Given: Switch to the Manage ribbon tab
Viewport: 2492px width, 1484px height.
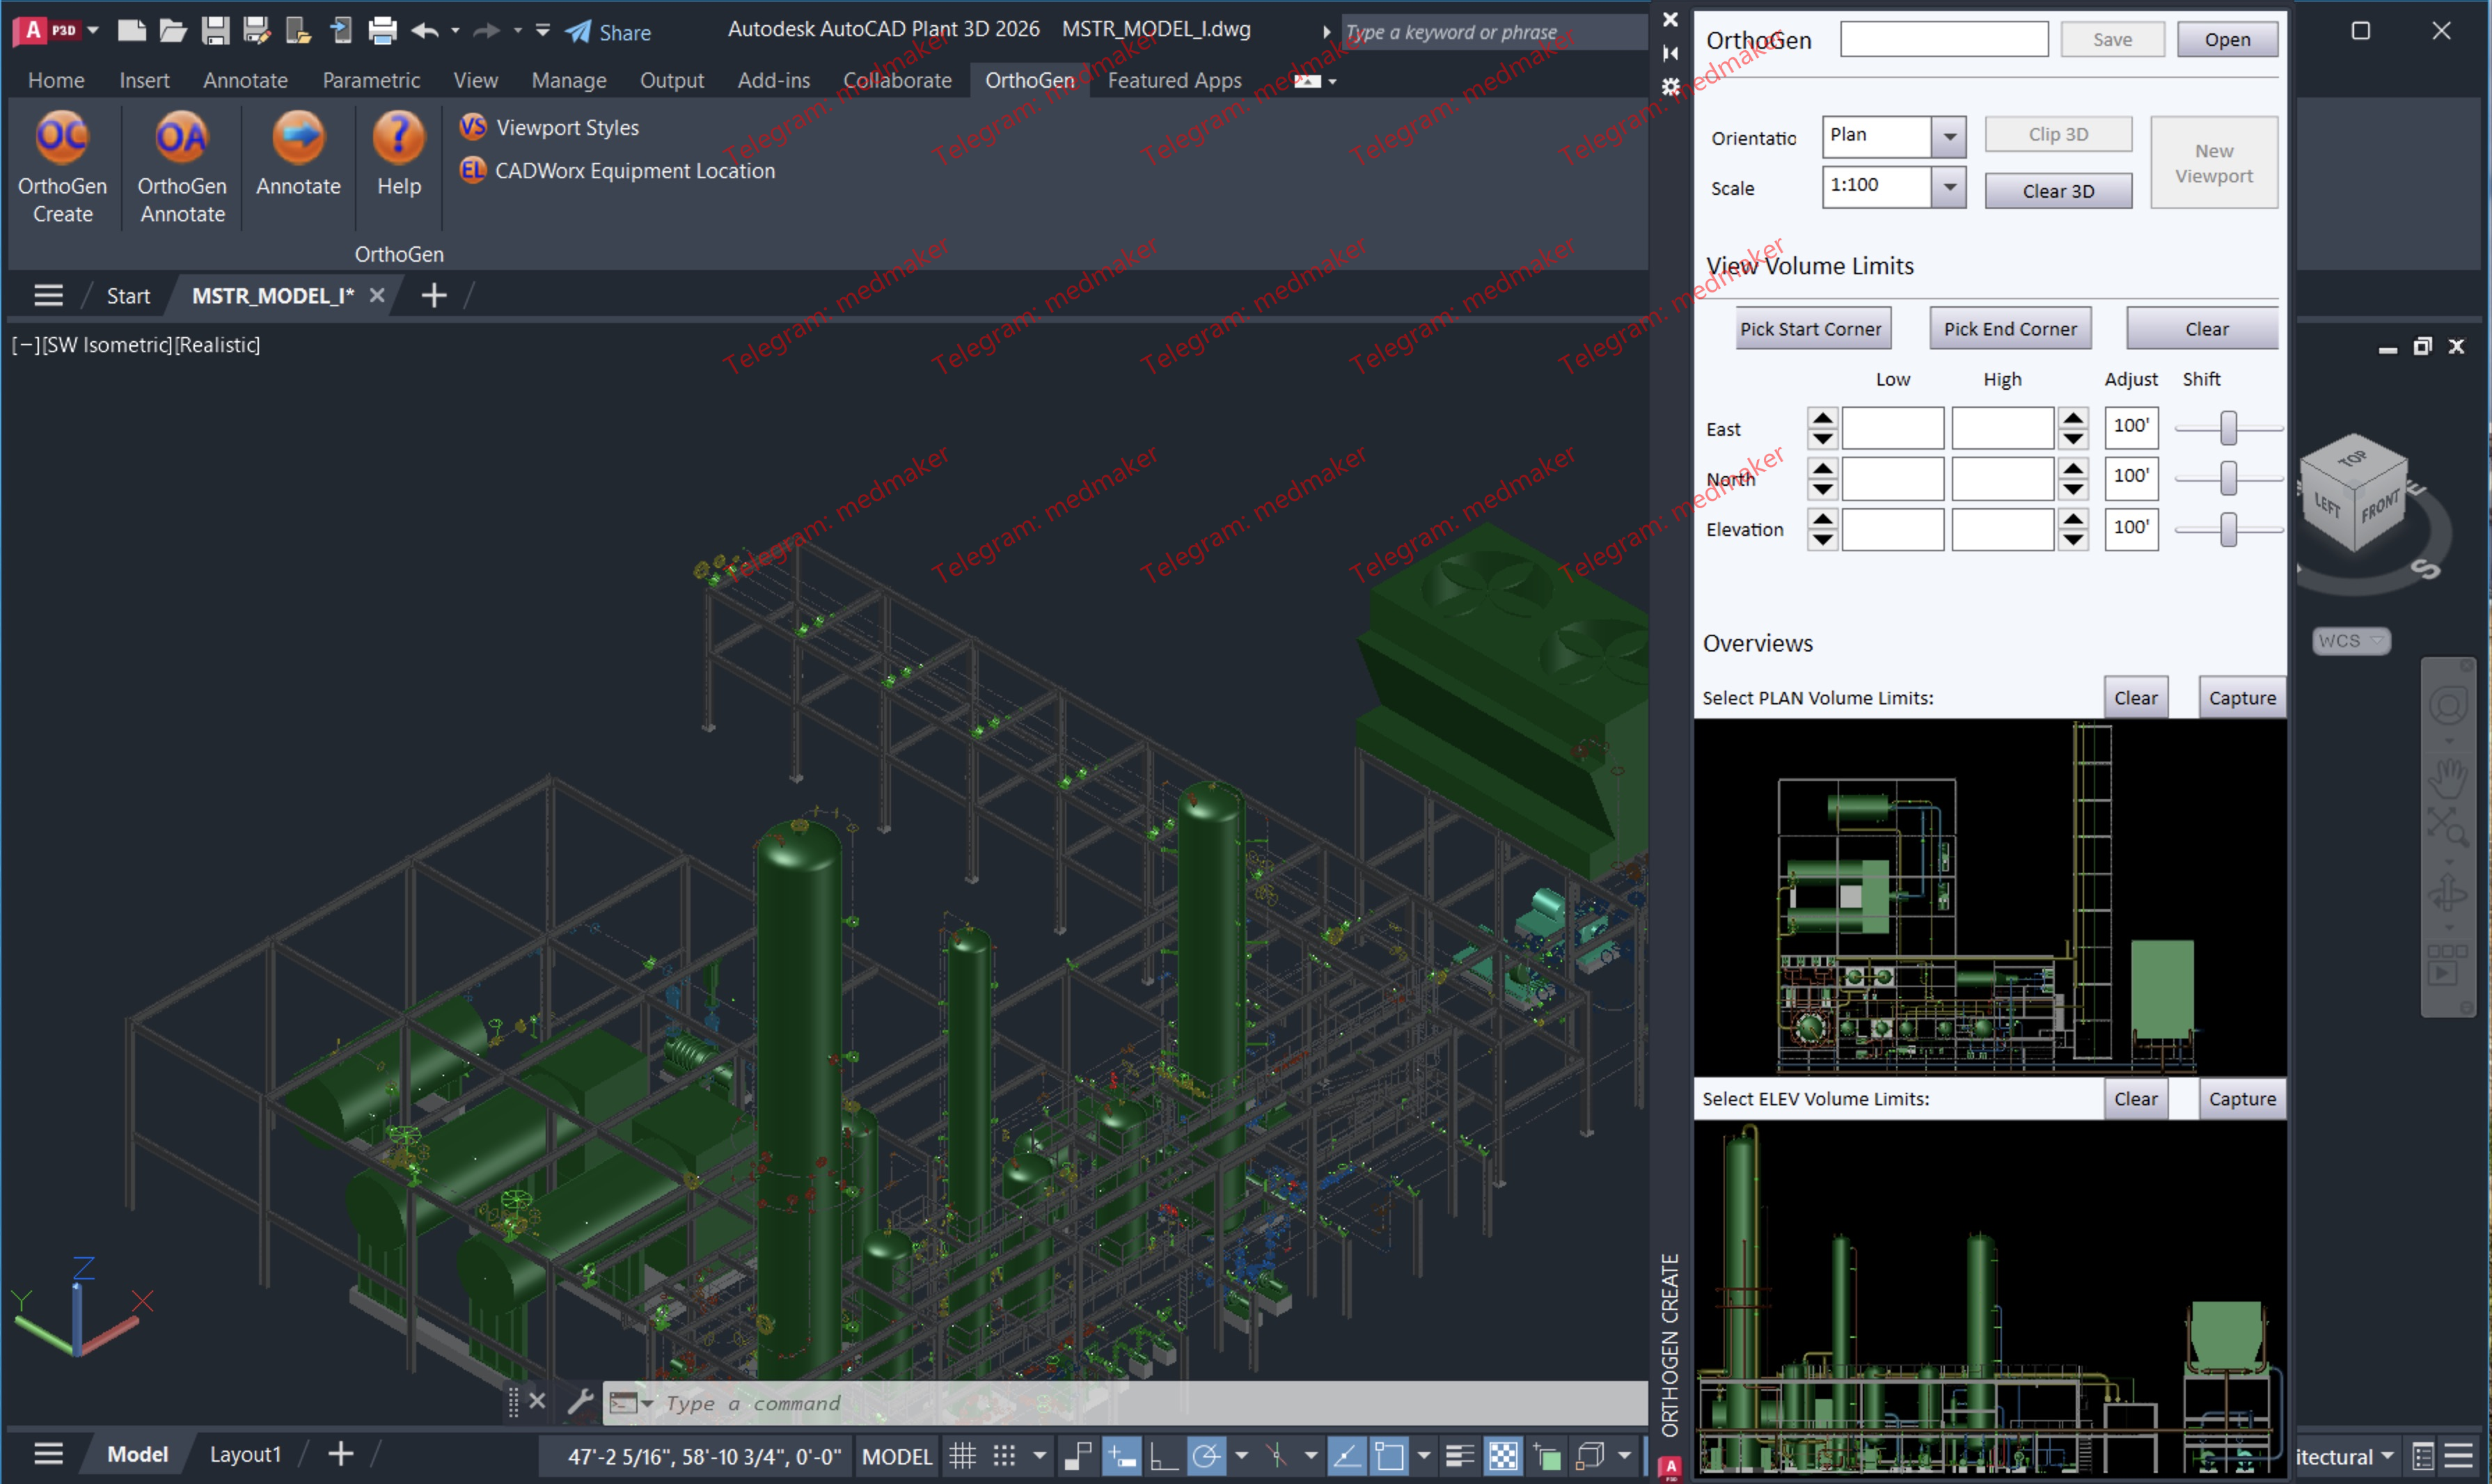Looking at the screenshot, I should tap(568, 80).
